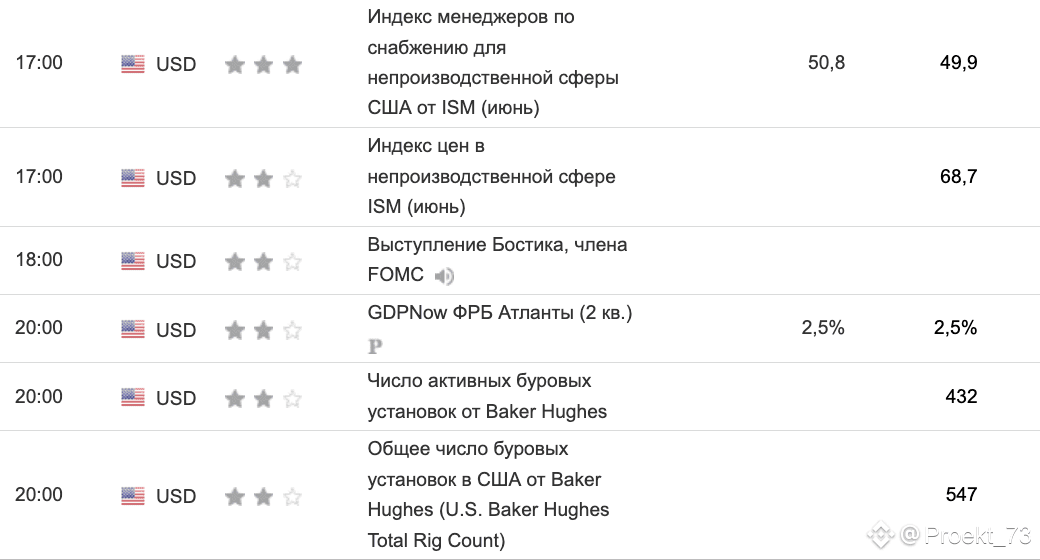This screenshot has height=560, width=1040.
Task: Open Baker Hughes active rig count event
Action: [x=487, y=396]
